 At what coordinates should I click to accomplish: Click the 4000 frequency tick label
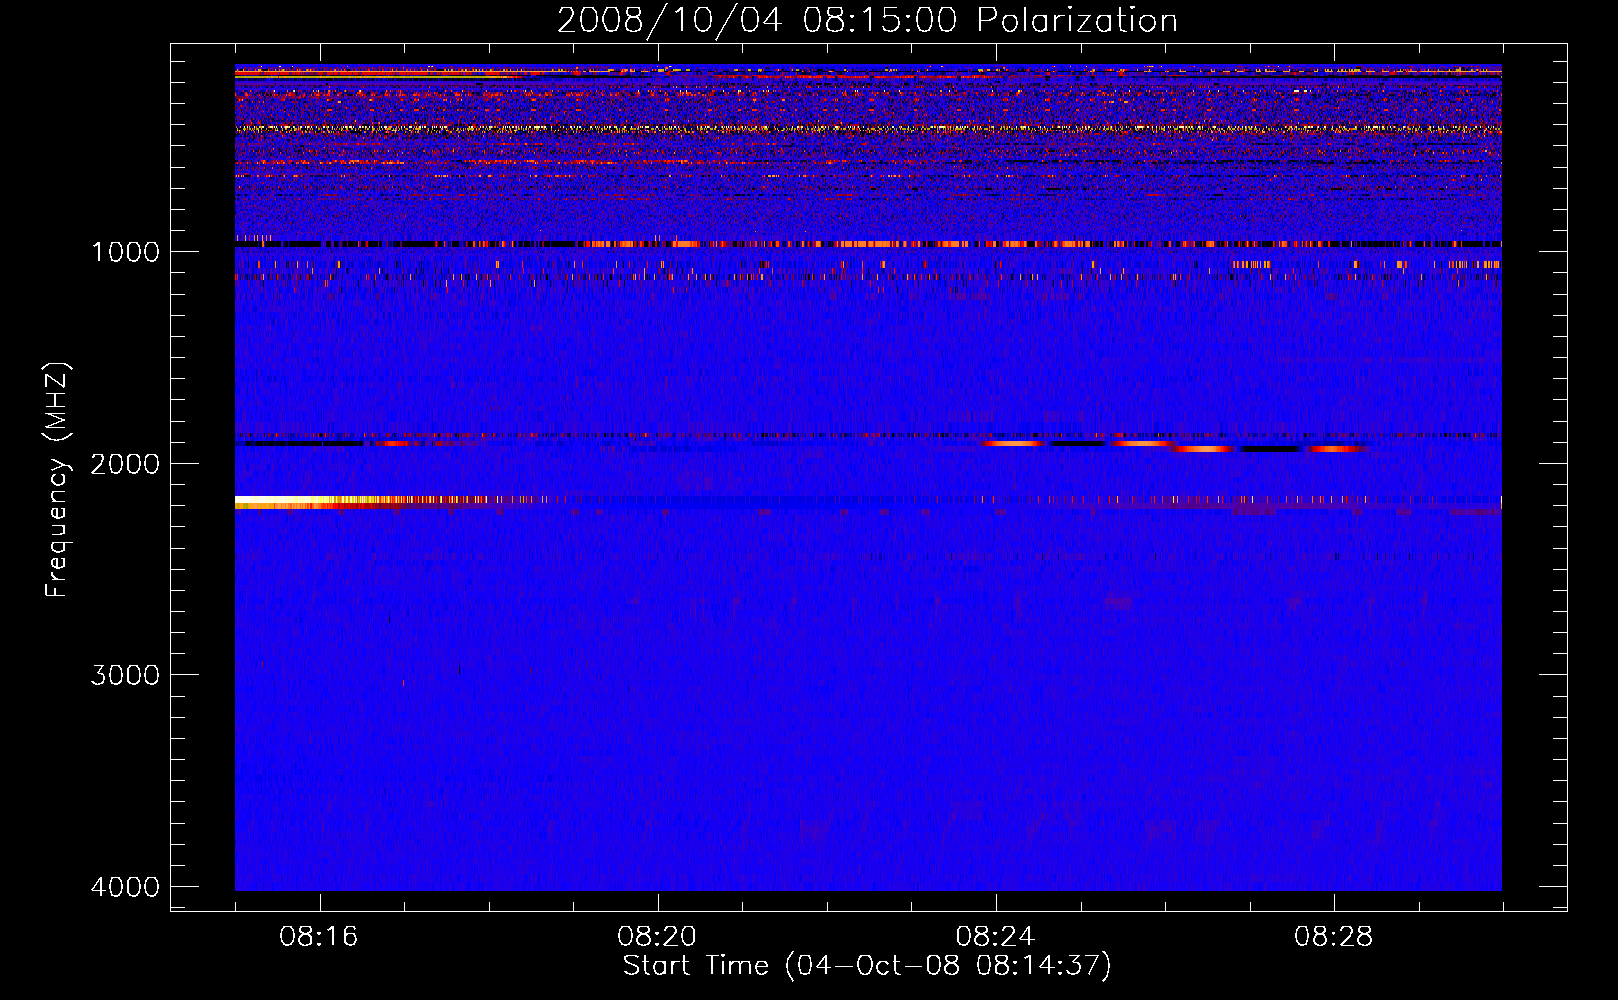(125, 887)
